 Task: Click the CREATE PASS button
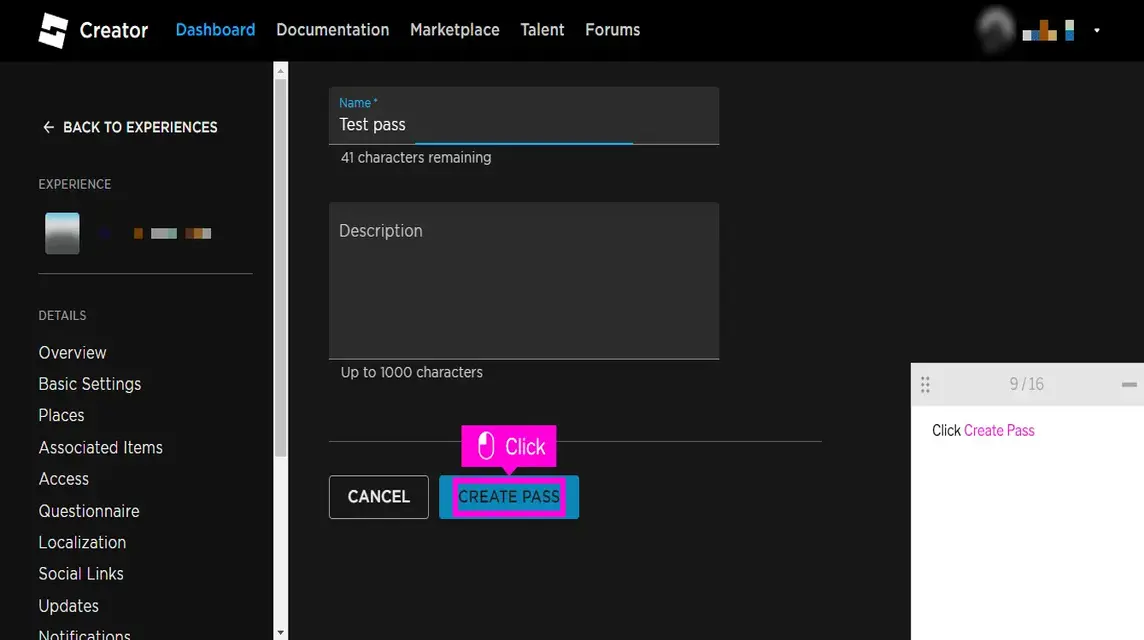(508, 496)
